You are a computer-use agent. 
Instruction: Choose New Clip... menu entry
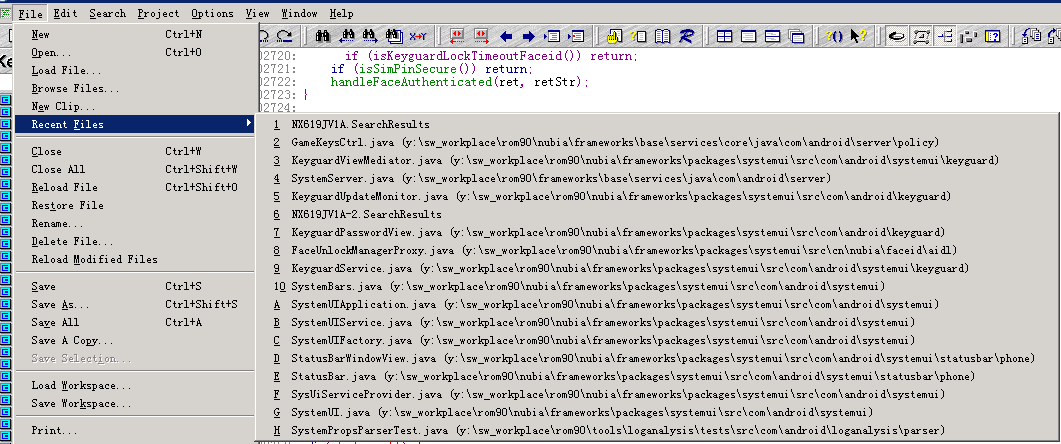(x=135, y=106)
